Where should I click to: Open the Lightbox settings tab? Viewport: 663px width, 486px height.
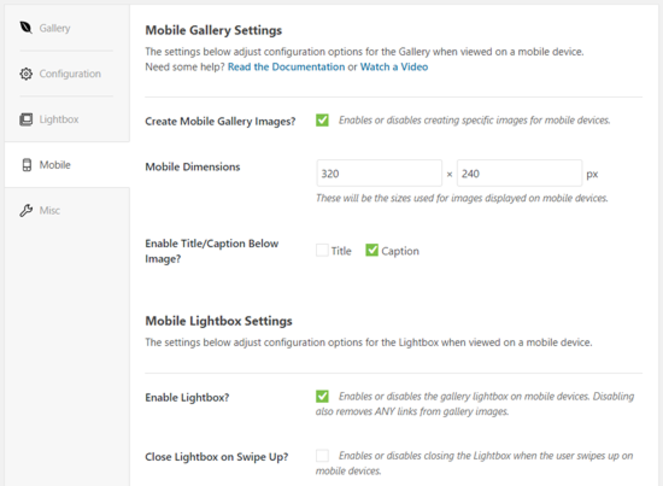[x=59, y=120]
